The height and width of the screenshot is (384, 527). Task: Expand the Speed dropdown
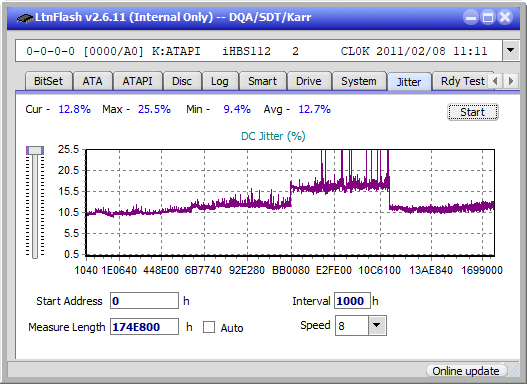pos(377,325)
